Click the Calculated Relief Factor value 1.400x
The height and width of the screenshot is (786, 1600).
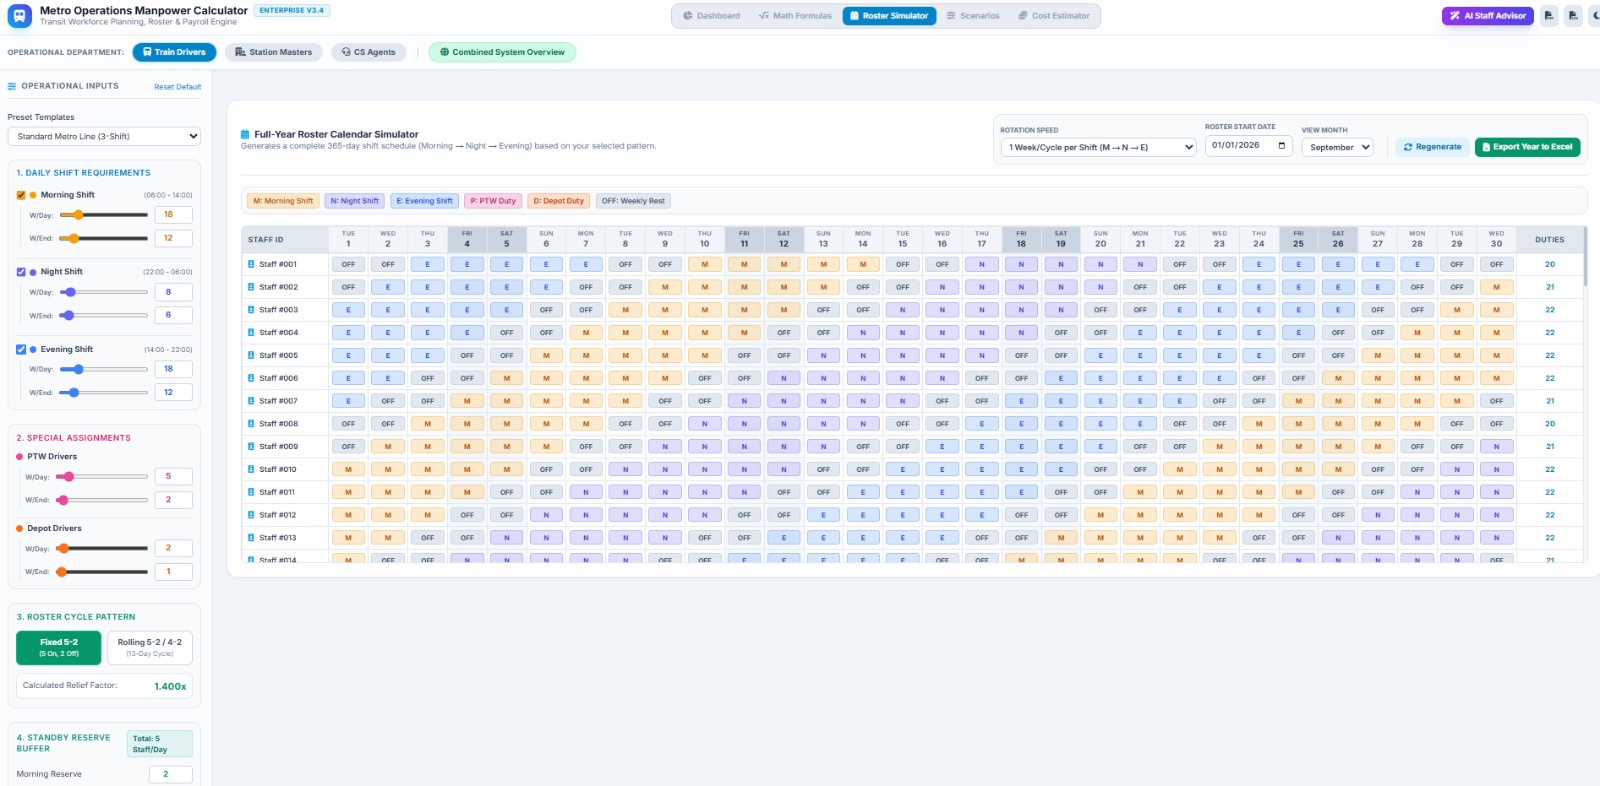(x=170, y=686)
